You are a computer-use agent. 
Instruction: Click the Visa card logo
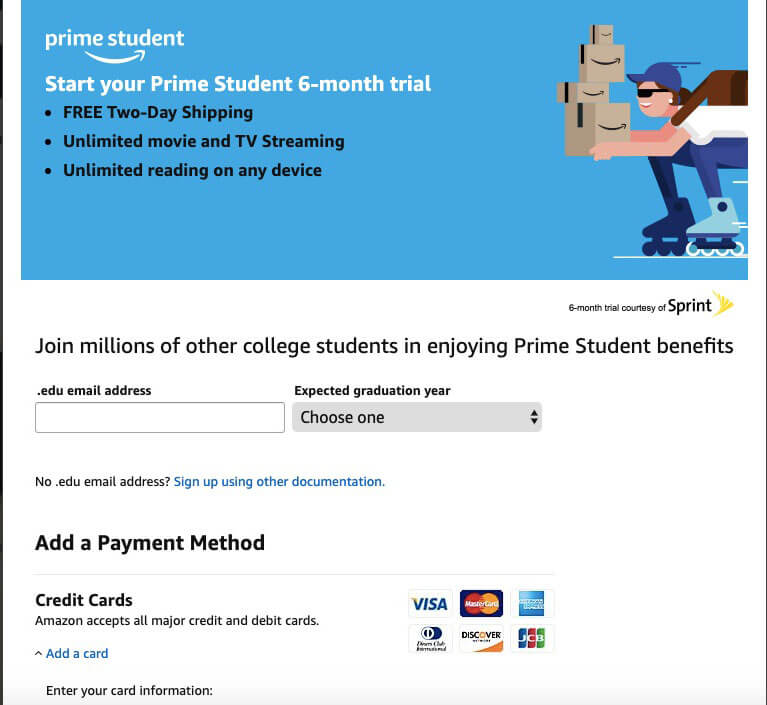pyautogui.click(x=430, y=603)
